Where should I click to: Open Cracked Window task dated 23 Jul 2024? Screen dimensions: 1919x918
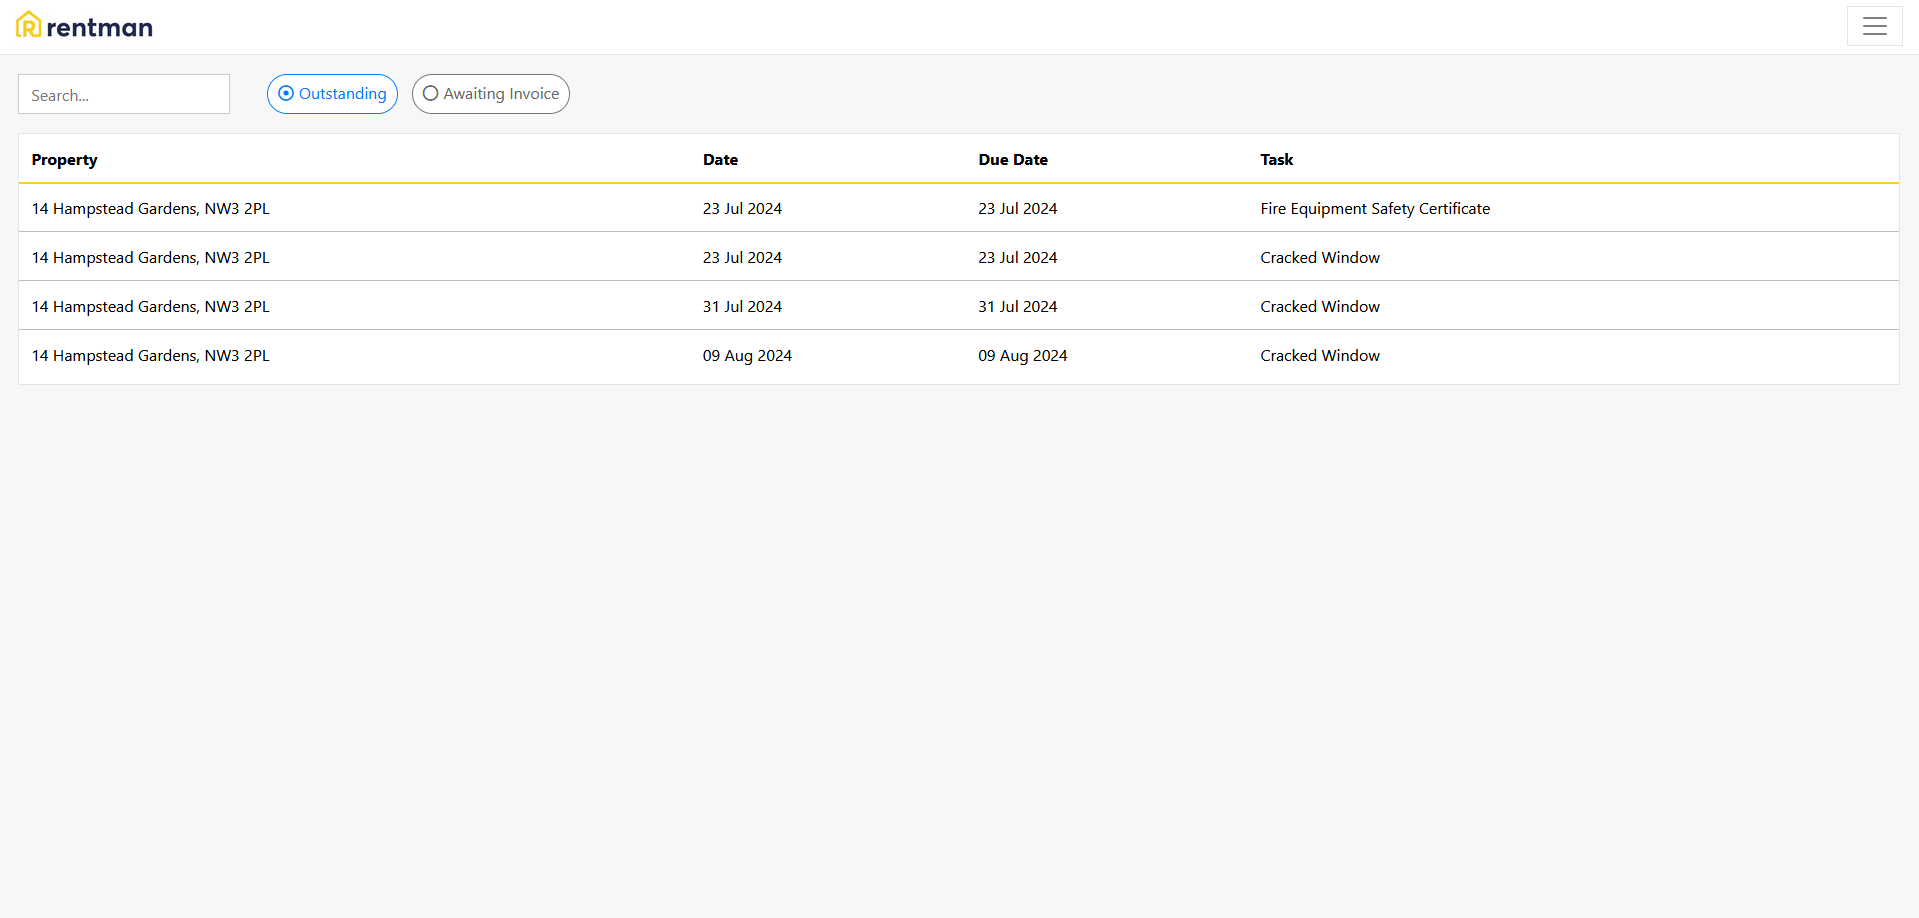[x=1319, y=258]
